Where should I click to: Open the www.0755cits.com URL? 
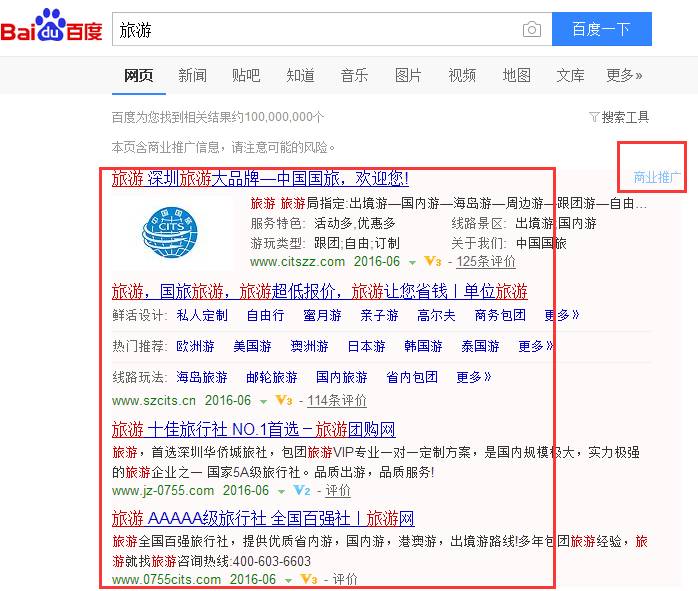pos(166,579)
